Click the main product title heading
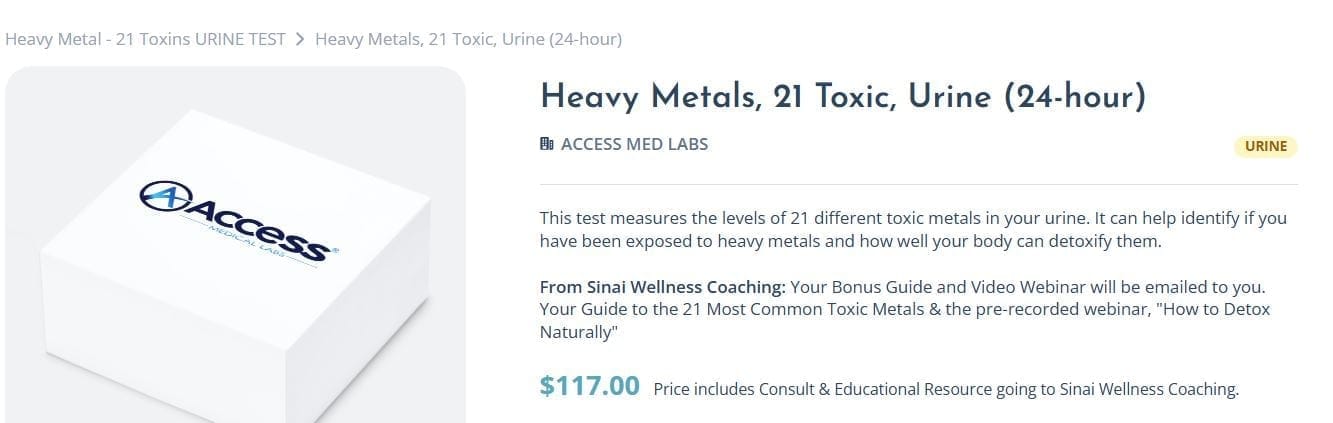1333x423 pixels. [842, 97]
